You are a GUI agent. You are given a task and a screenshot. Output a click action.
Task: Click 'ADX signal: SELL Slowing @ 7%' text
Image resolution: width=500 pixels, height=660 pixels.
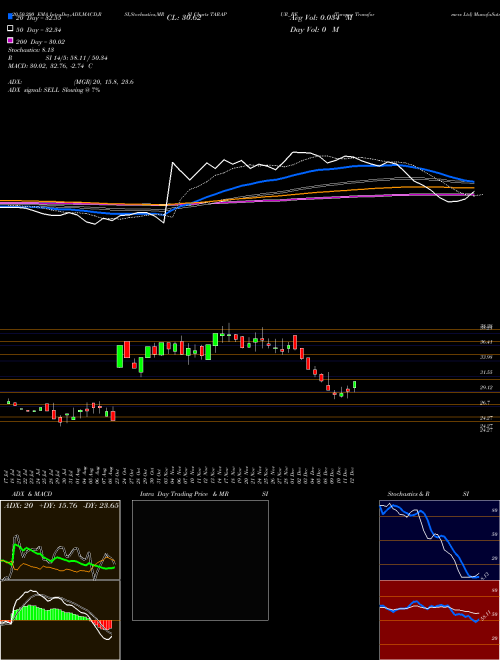click(x=54, y=90)
